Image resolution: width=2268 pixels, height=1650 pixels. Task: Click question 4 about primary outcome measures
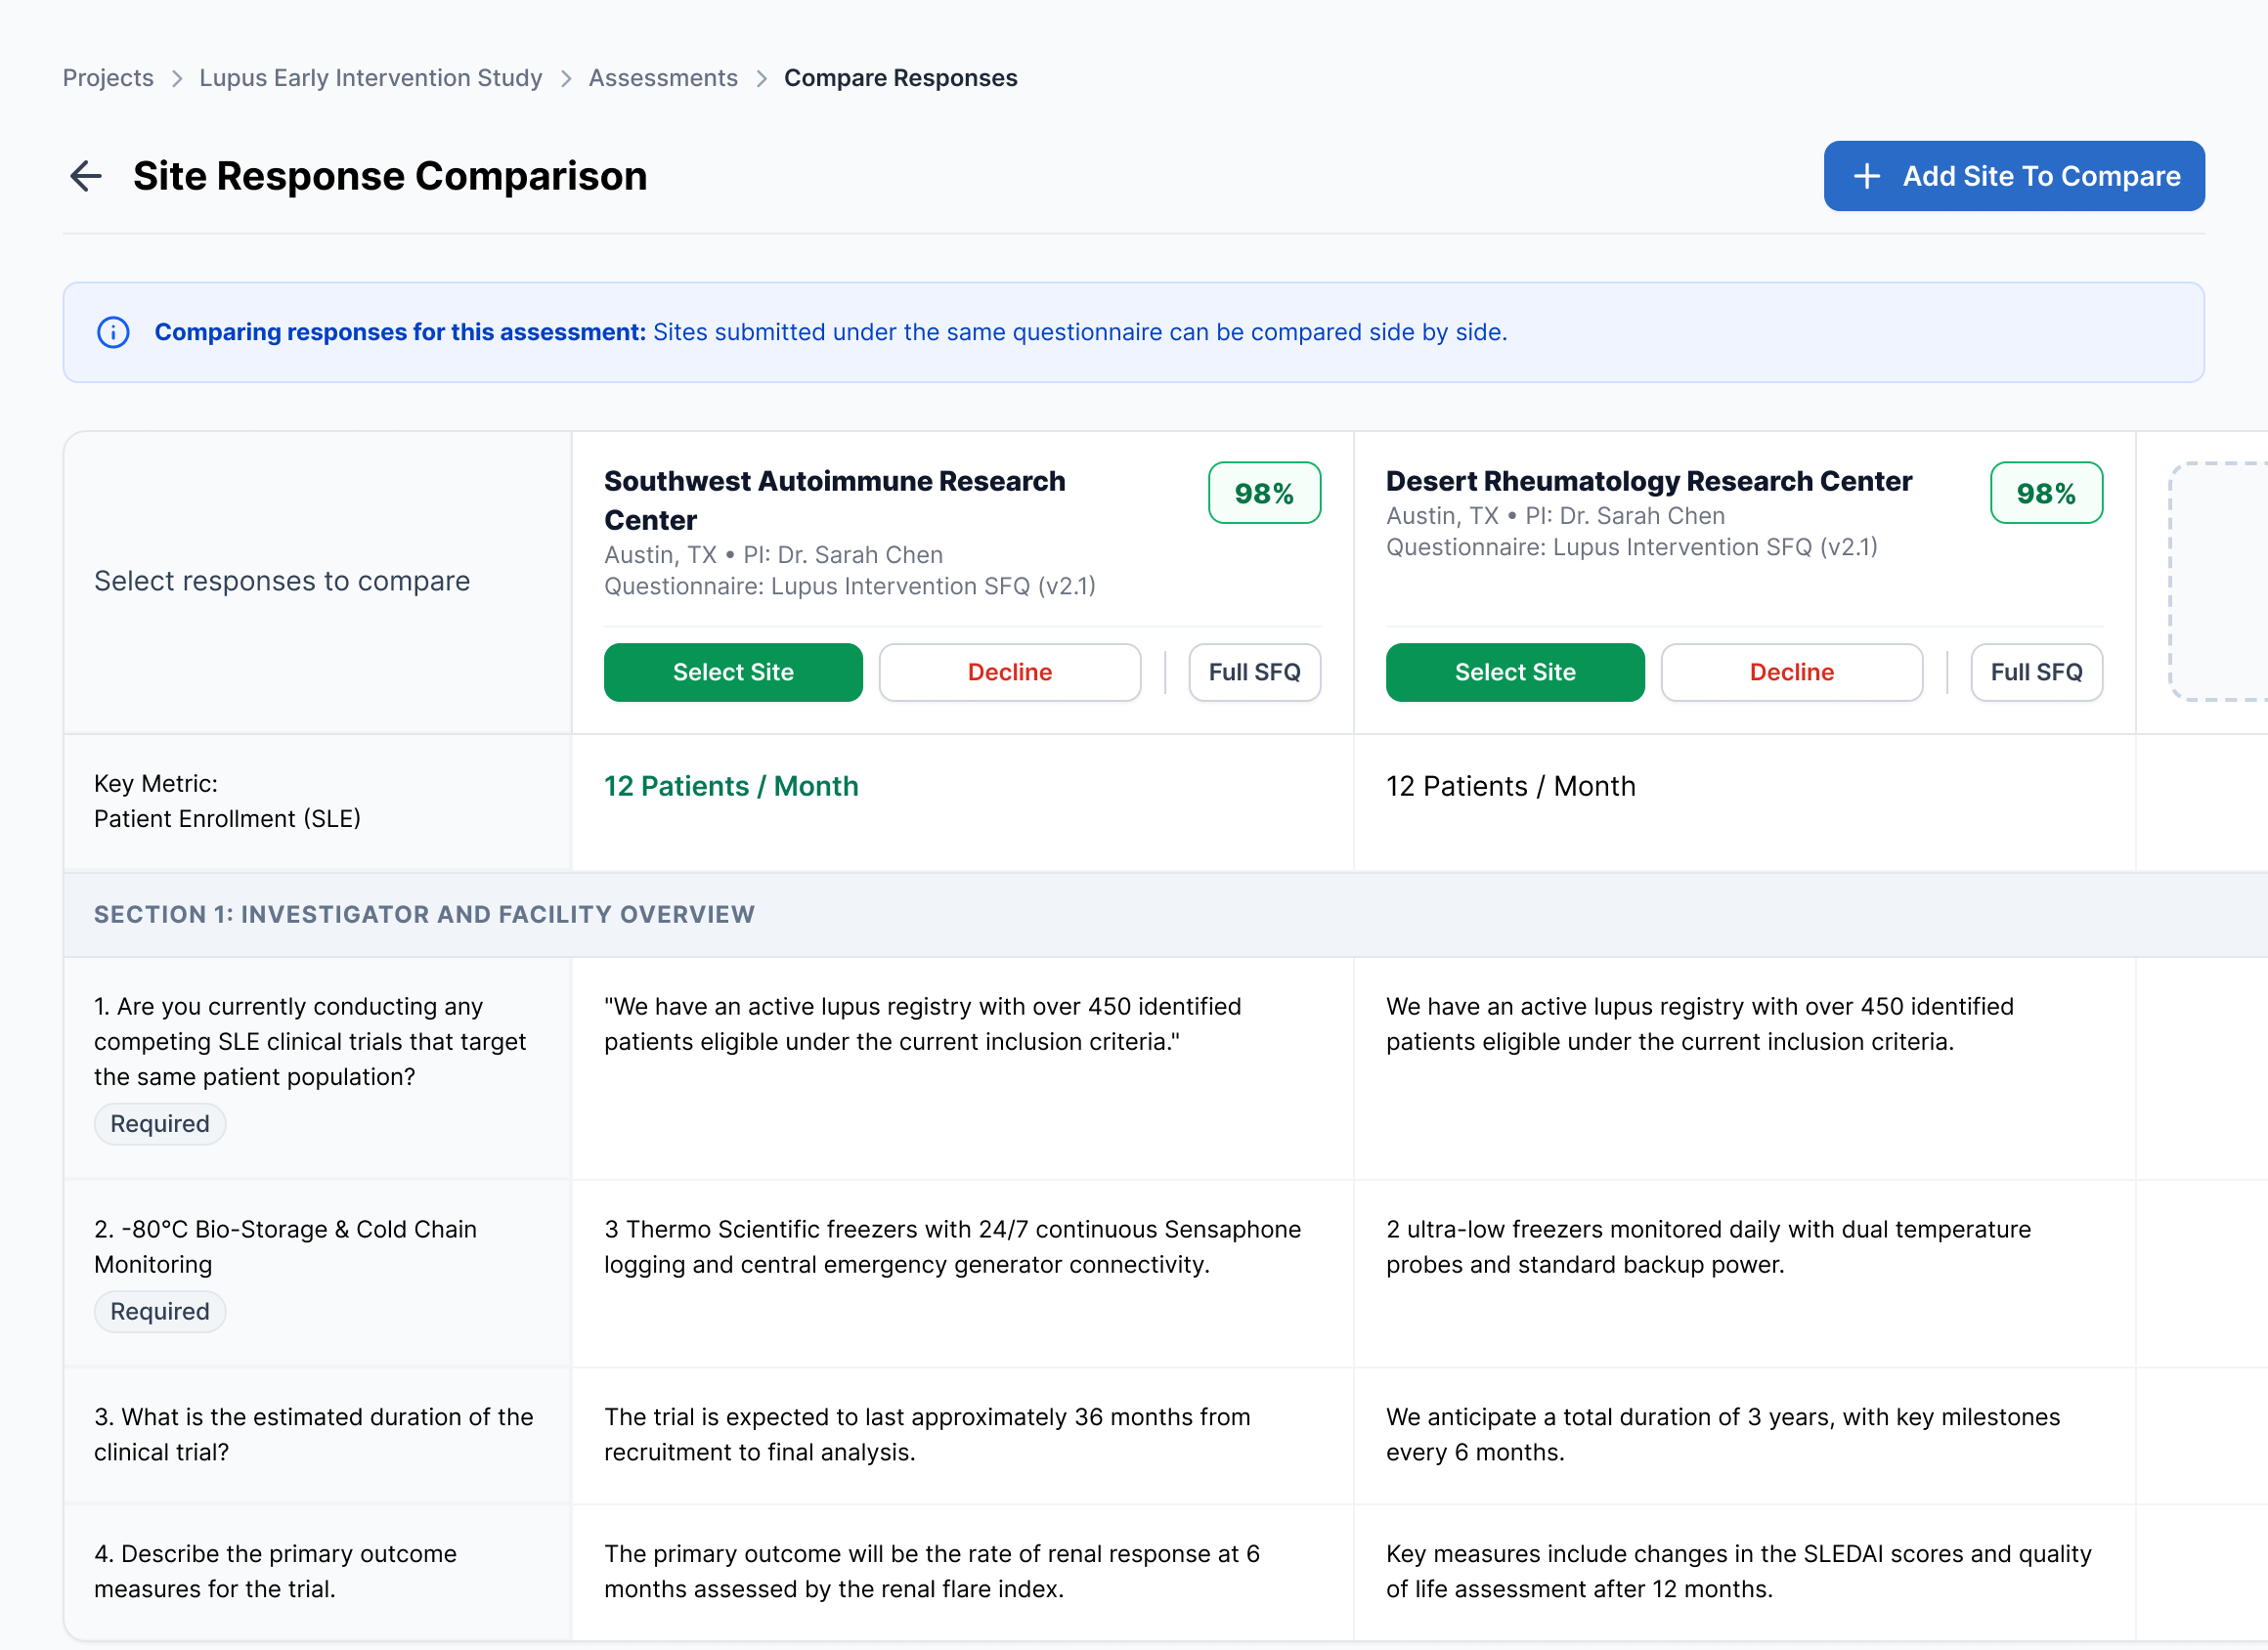(275, 1571)
